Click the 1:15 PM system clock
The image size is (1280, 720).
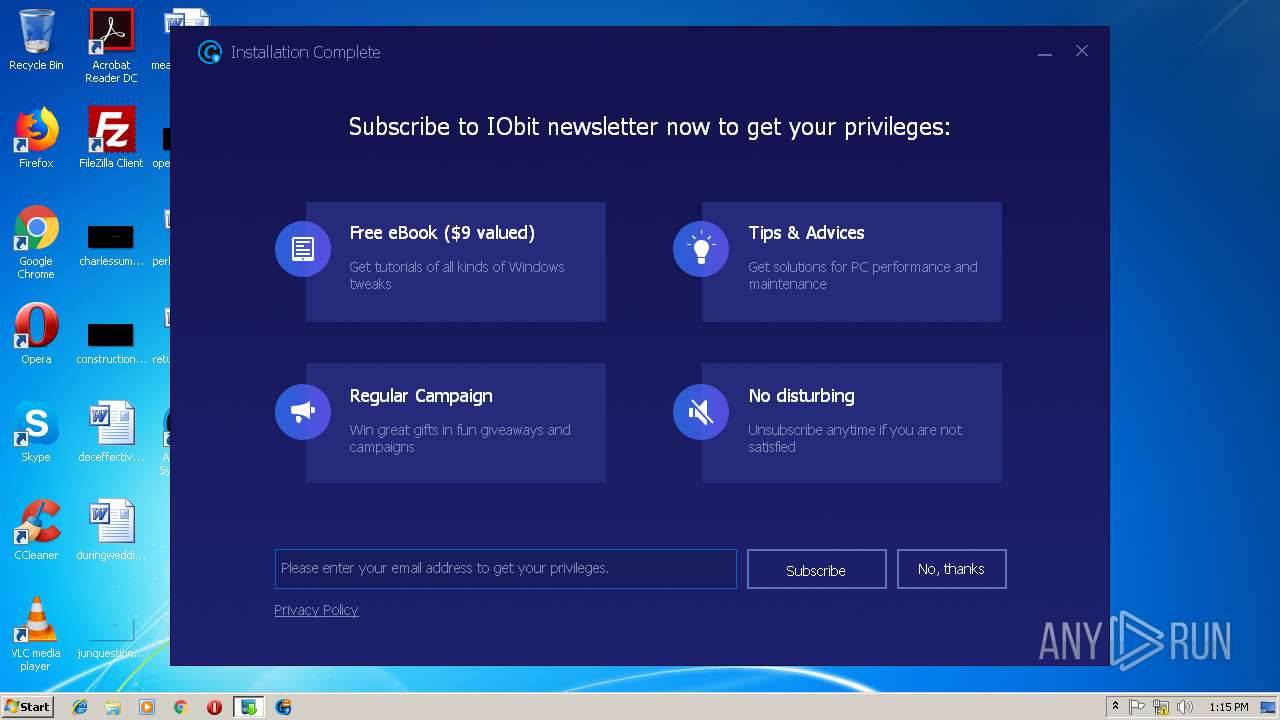[1228, 707]
